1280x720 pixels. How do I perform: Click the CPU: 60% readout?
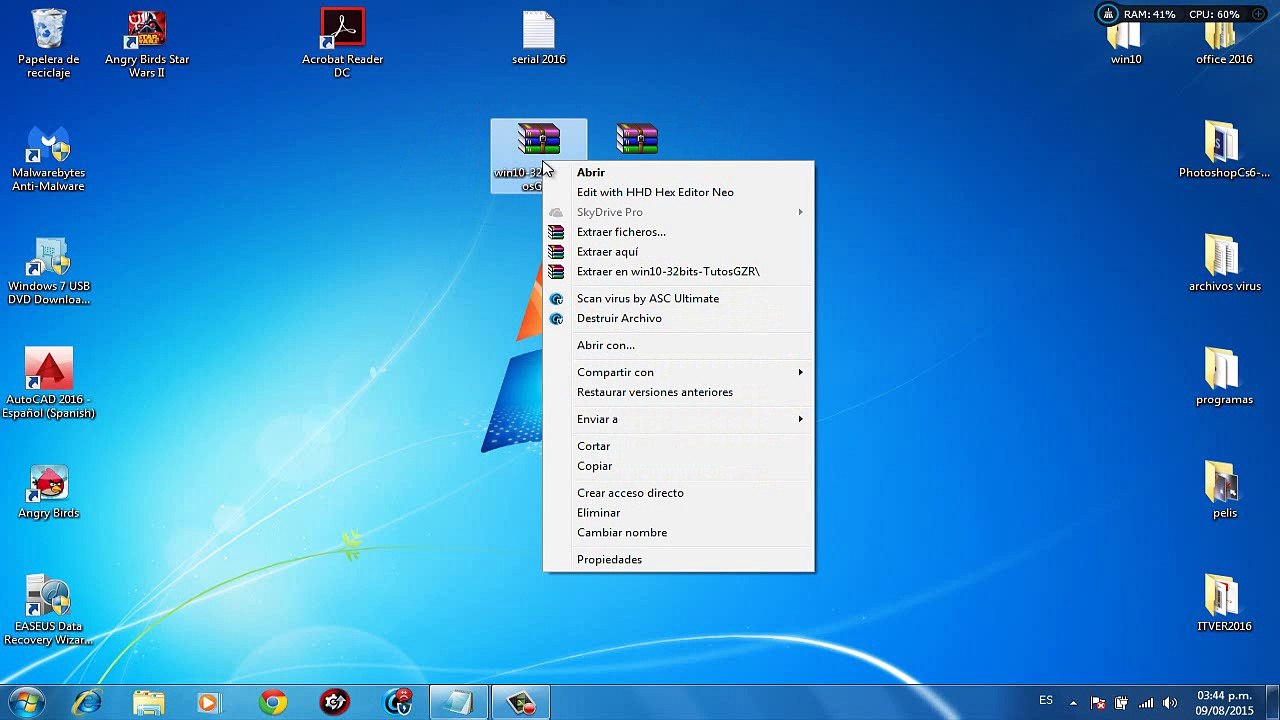click(1214, 15)
